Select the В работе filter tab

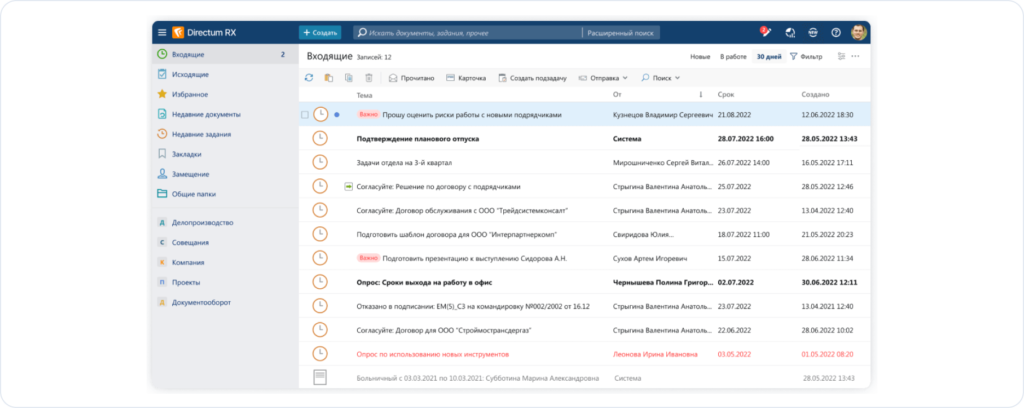pos(733,56)
